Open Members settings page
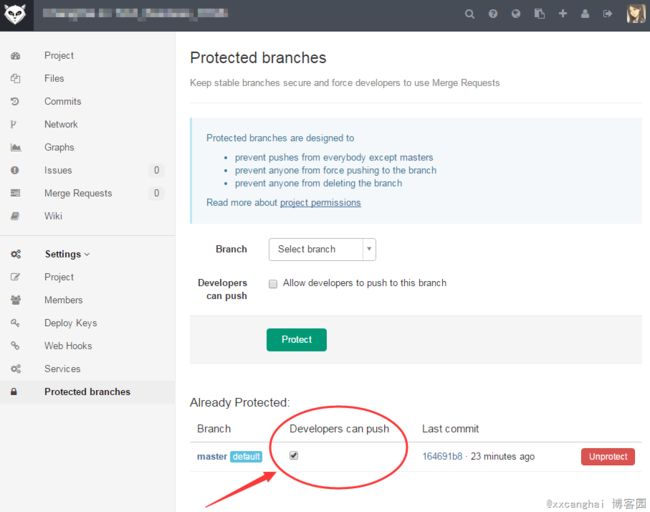 coord(63,300)
